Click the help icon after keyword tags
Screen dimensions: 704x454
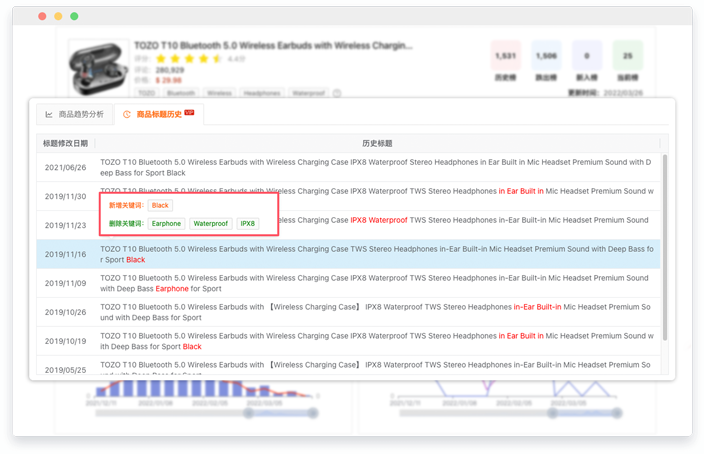tap(337, 93)
